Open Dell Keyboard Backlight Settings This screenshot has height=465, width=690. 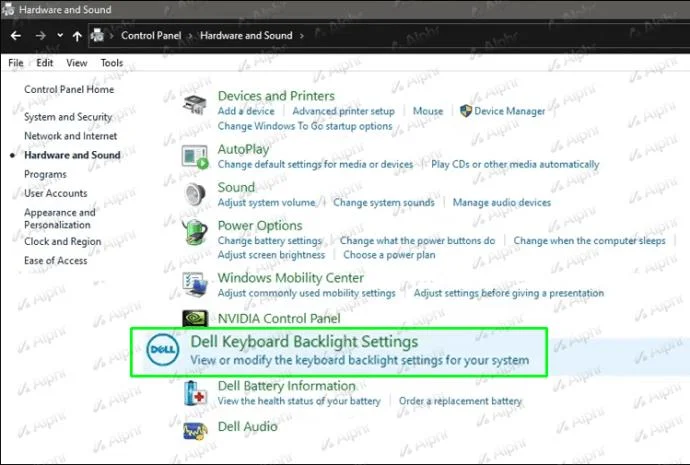pyautogui.click(x=304, y=342)
